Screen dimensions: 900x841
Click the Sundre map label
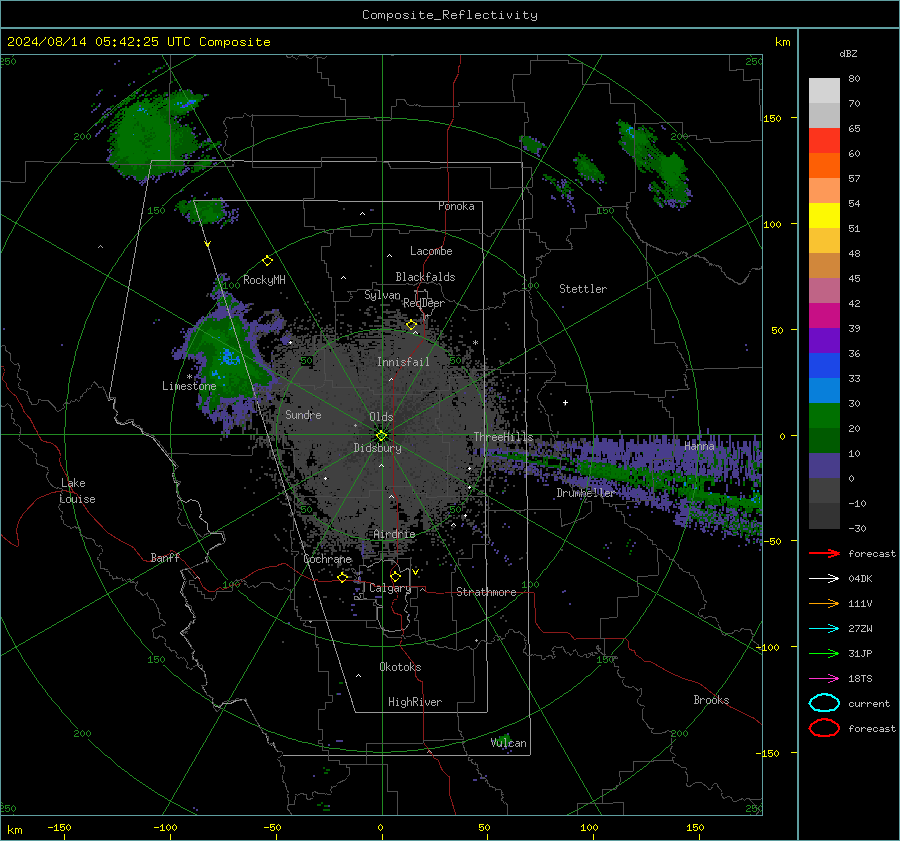coord(303,414)
